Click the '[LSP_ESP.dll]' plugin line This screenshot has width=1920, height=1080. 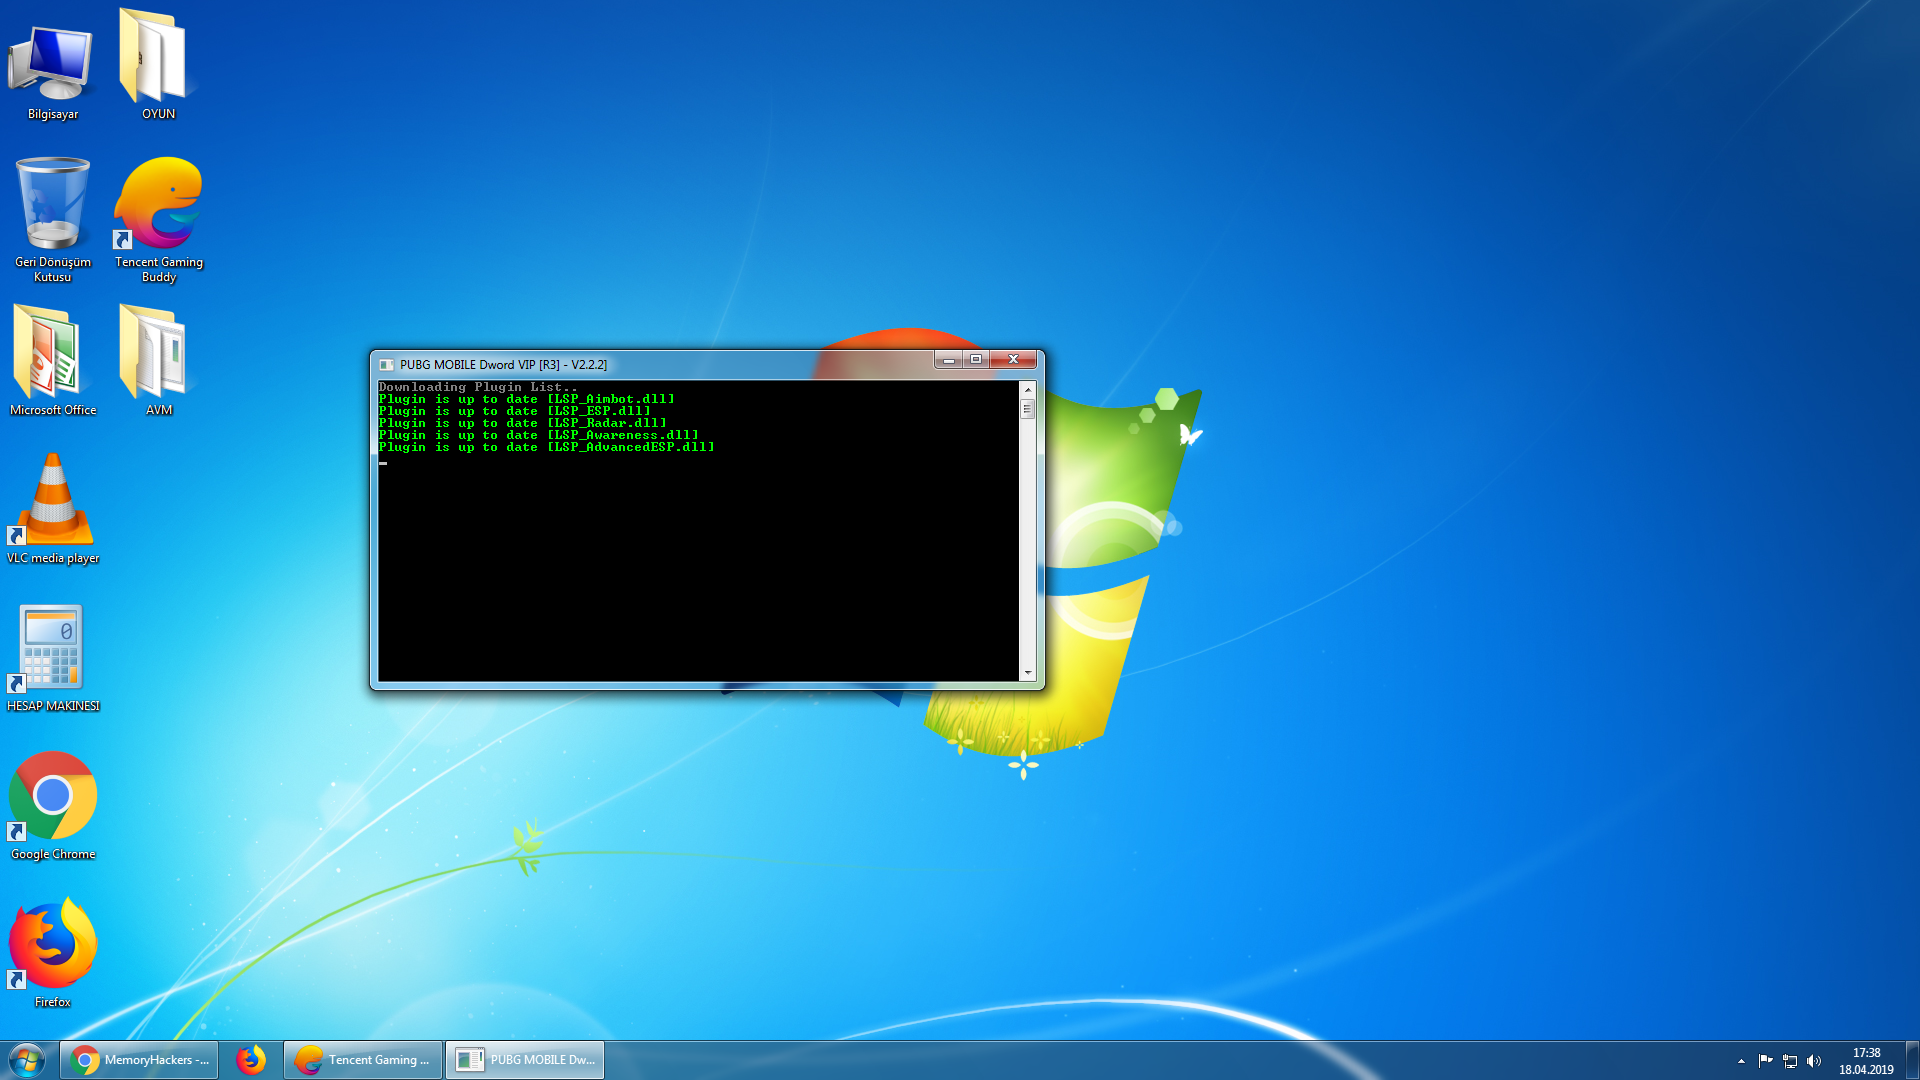tap(515, 411)
